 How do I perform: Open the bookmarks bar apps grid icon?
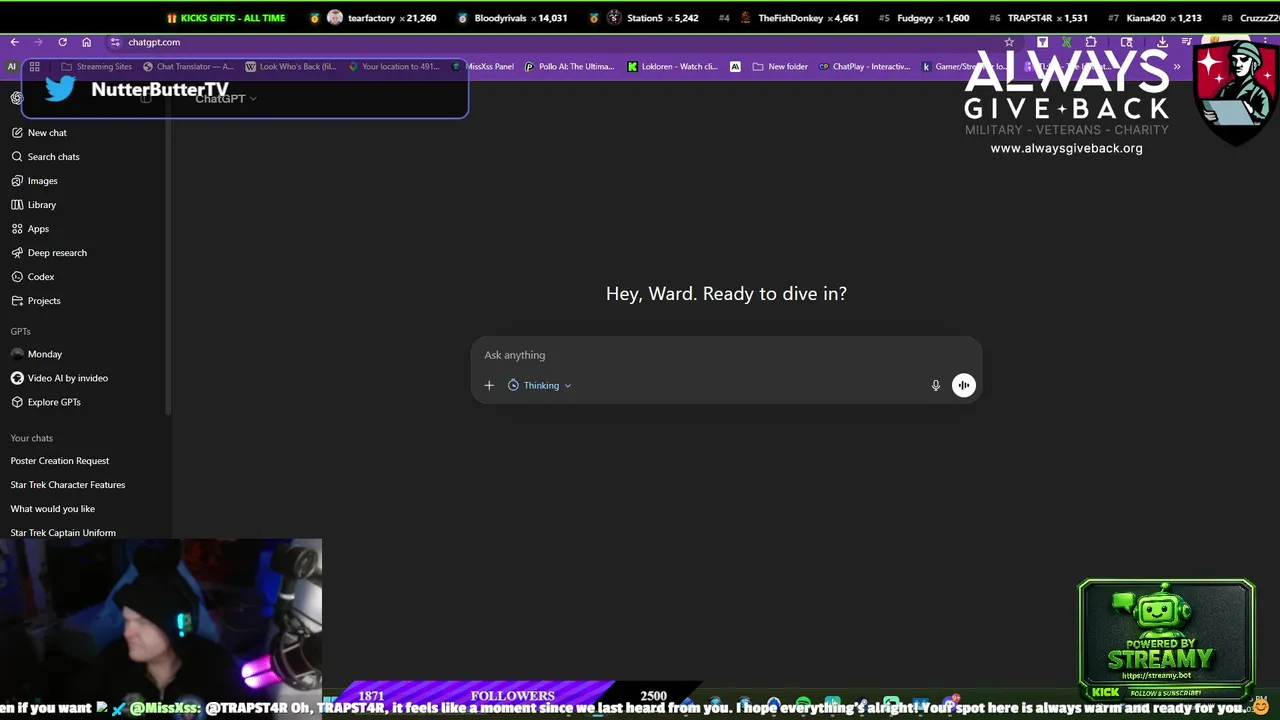34,67
